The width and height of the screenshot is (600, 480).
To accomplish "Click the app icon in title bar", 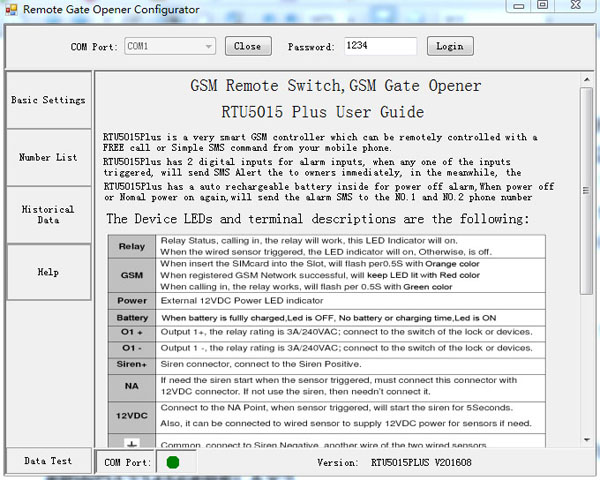I will [x=11, y=9].
